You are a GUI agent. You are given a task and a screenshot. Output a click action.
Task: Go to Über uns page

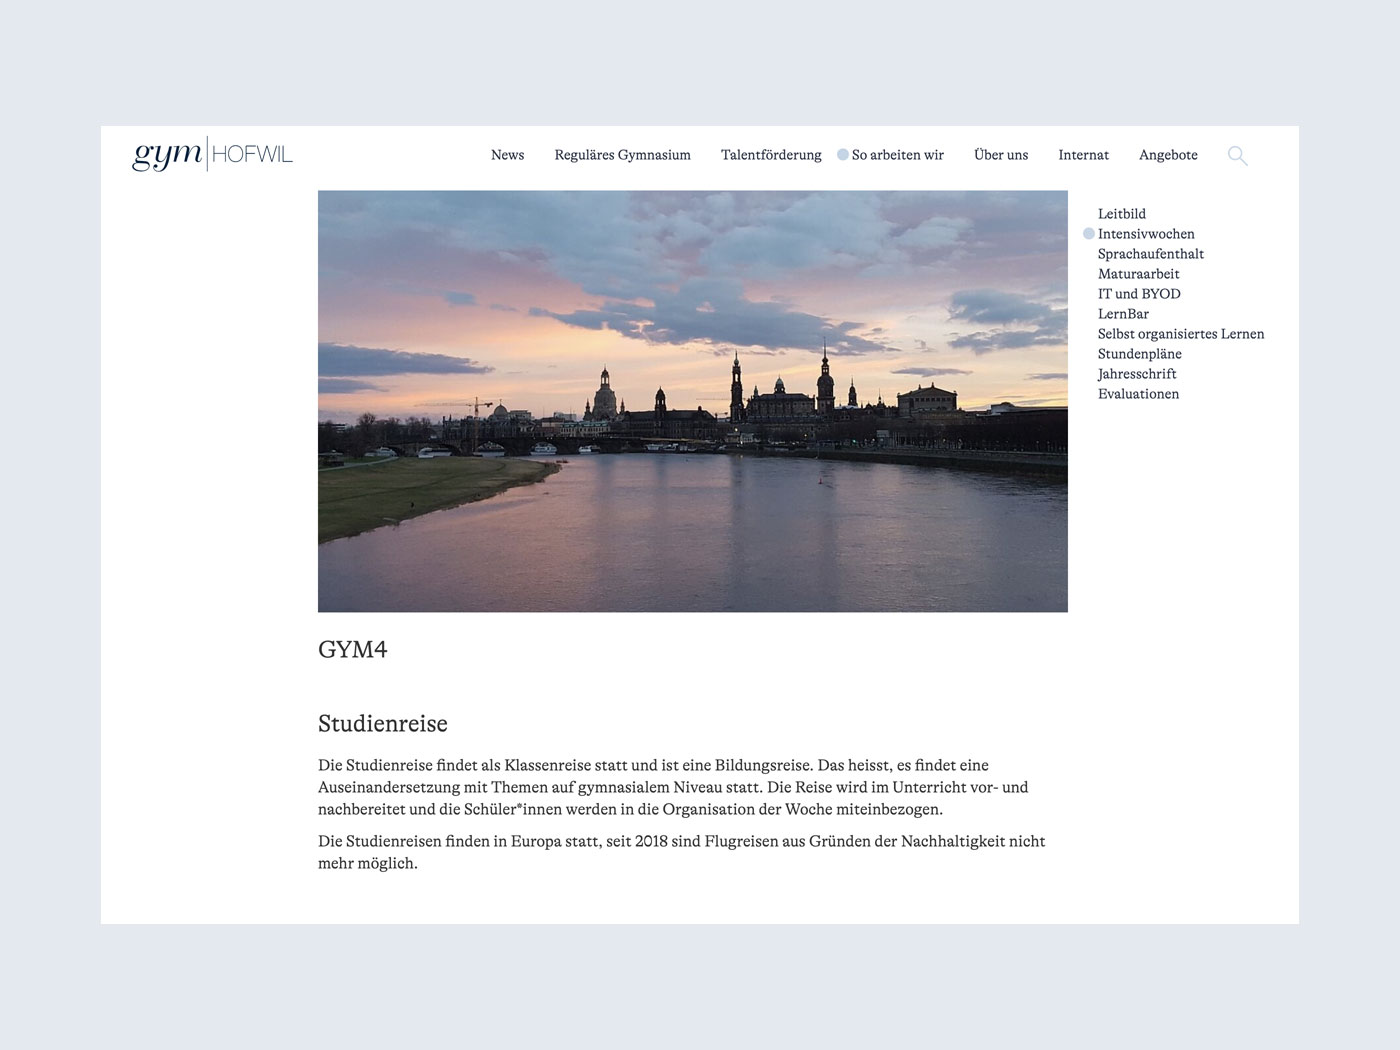pyautogui.click(x=1001, y=155)
